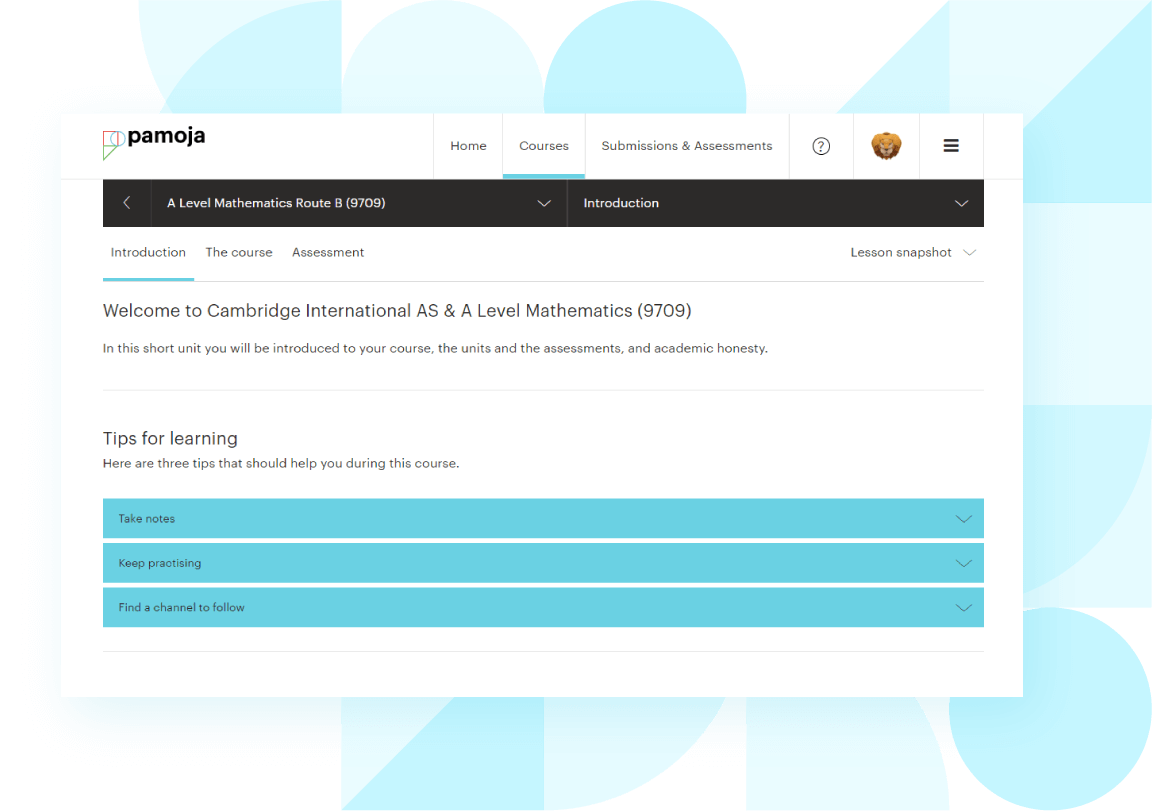This screenshot has width=1152, height=811.
Task: Click the Welcome to Cambridge International heading
Action: pyautogui.click(x=397, y=311)
